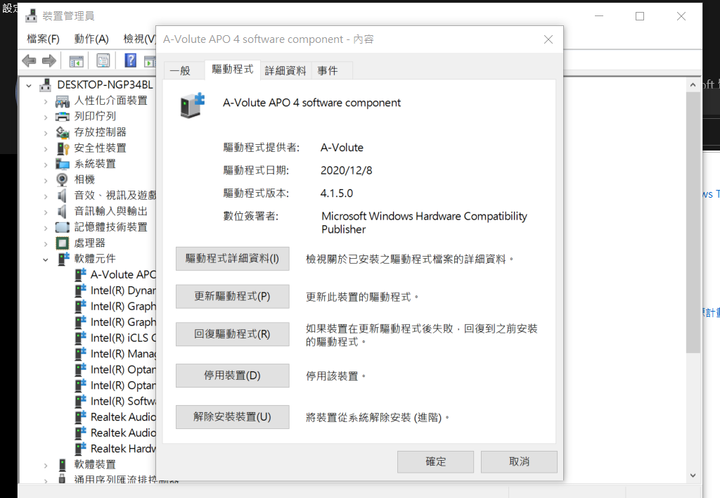Confirm with the 確定 button
Image resolution: width=720 pixels, height=498 pixels.
pyautogui.click(x=435, y=461)
